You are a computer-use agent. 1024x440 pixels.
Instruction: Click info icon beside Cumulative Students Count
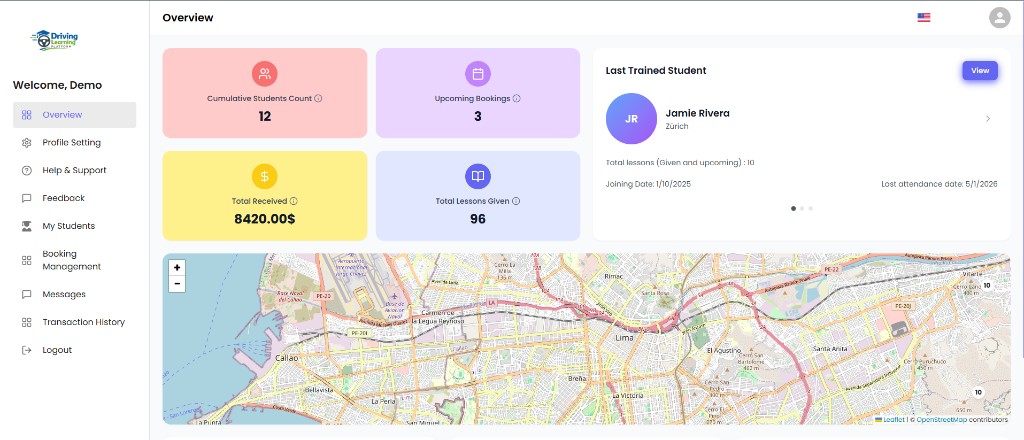[x=319, y=99]
